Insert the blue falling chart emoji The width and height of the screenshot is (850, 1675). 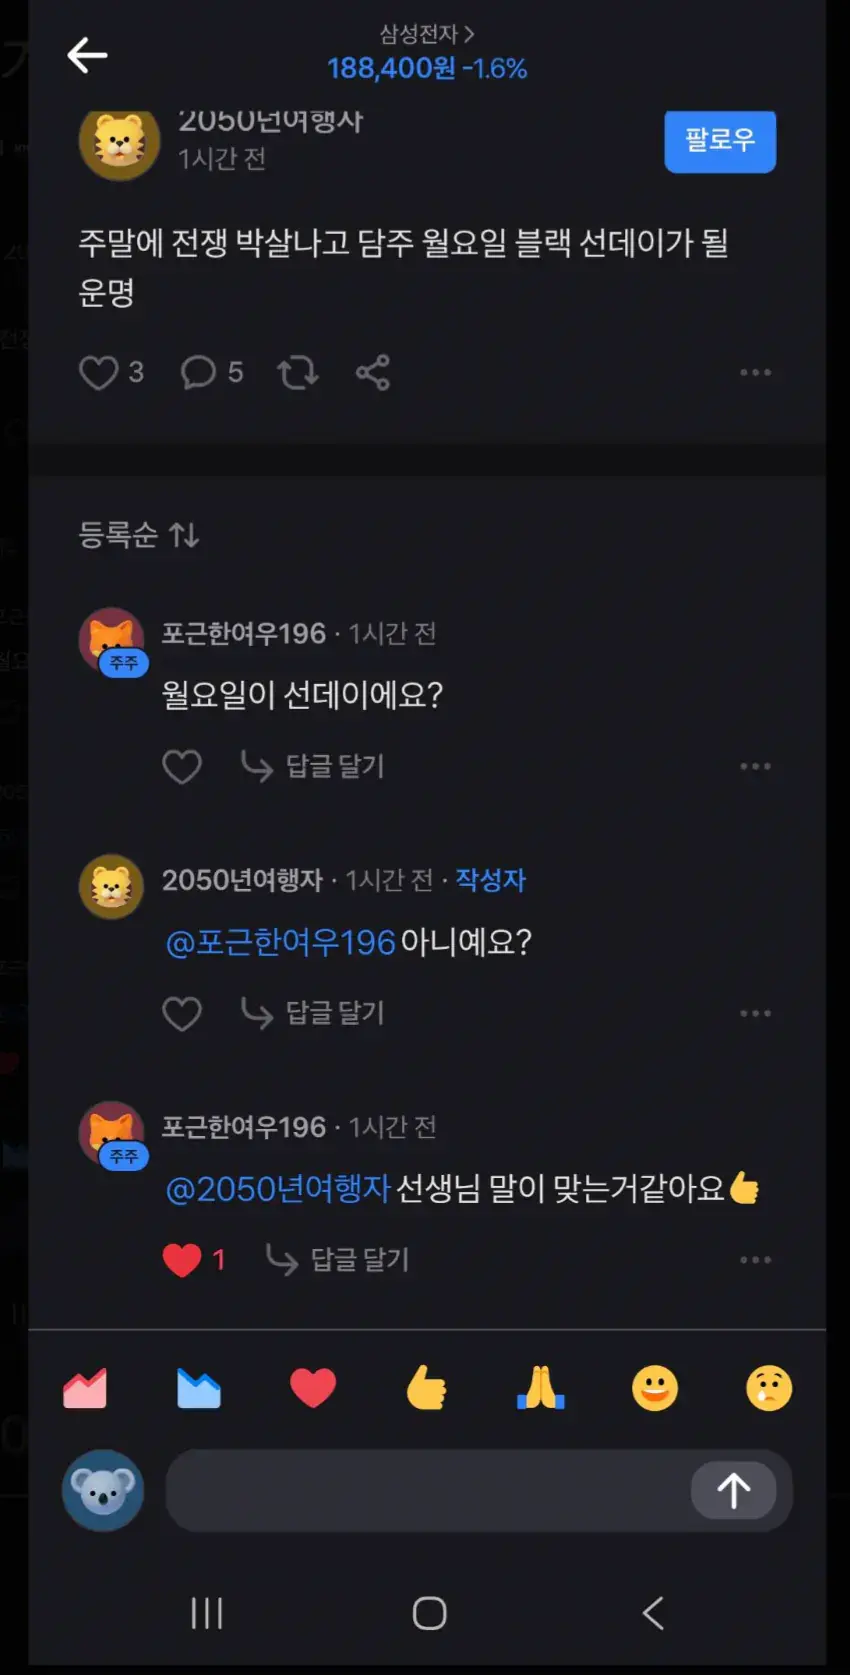pos(199,1389)
